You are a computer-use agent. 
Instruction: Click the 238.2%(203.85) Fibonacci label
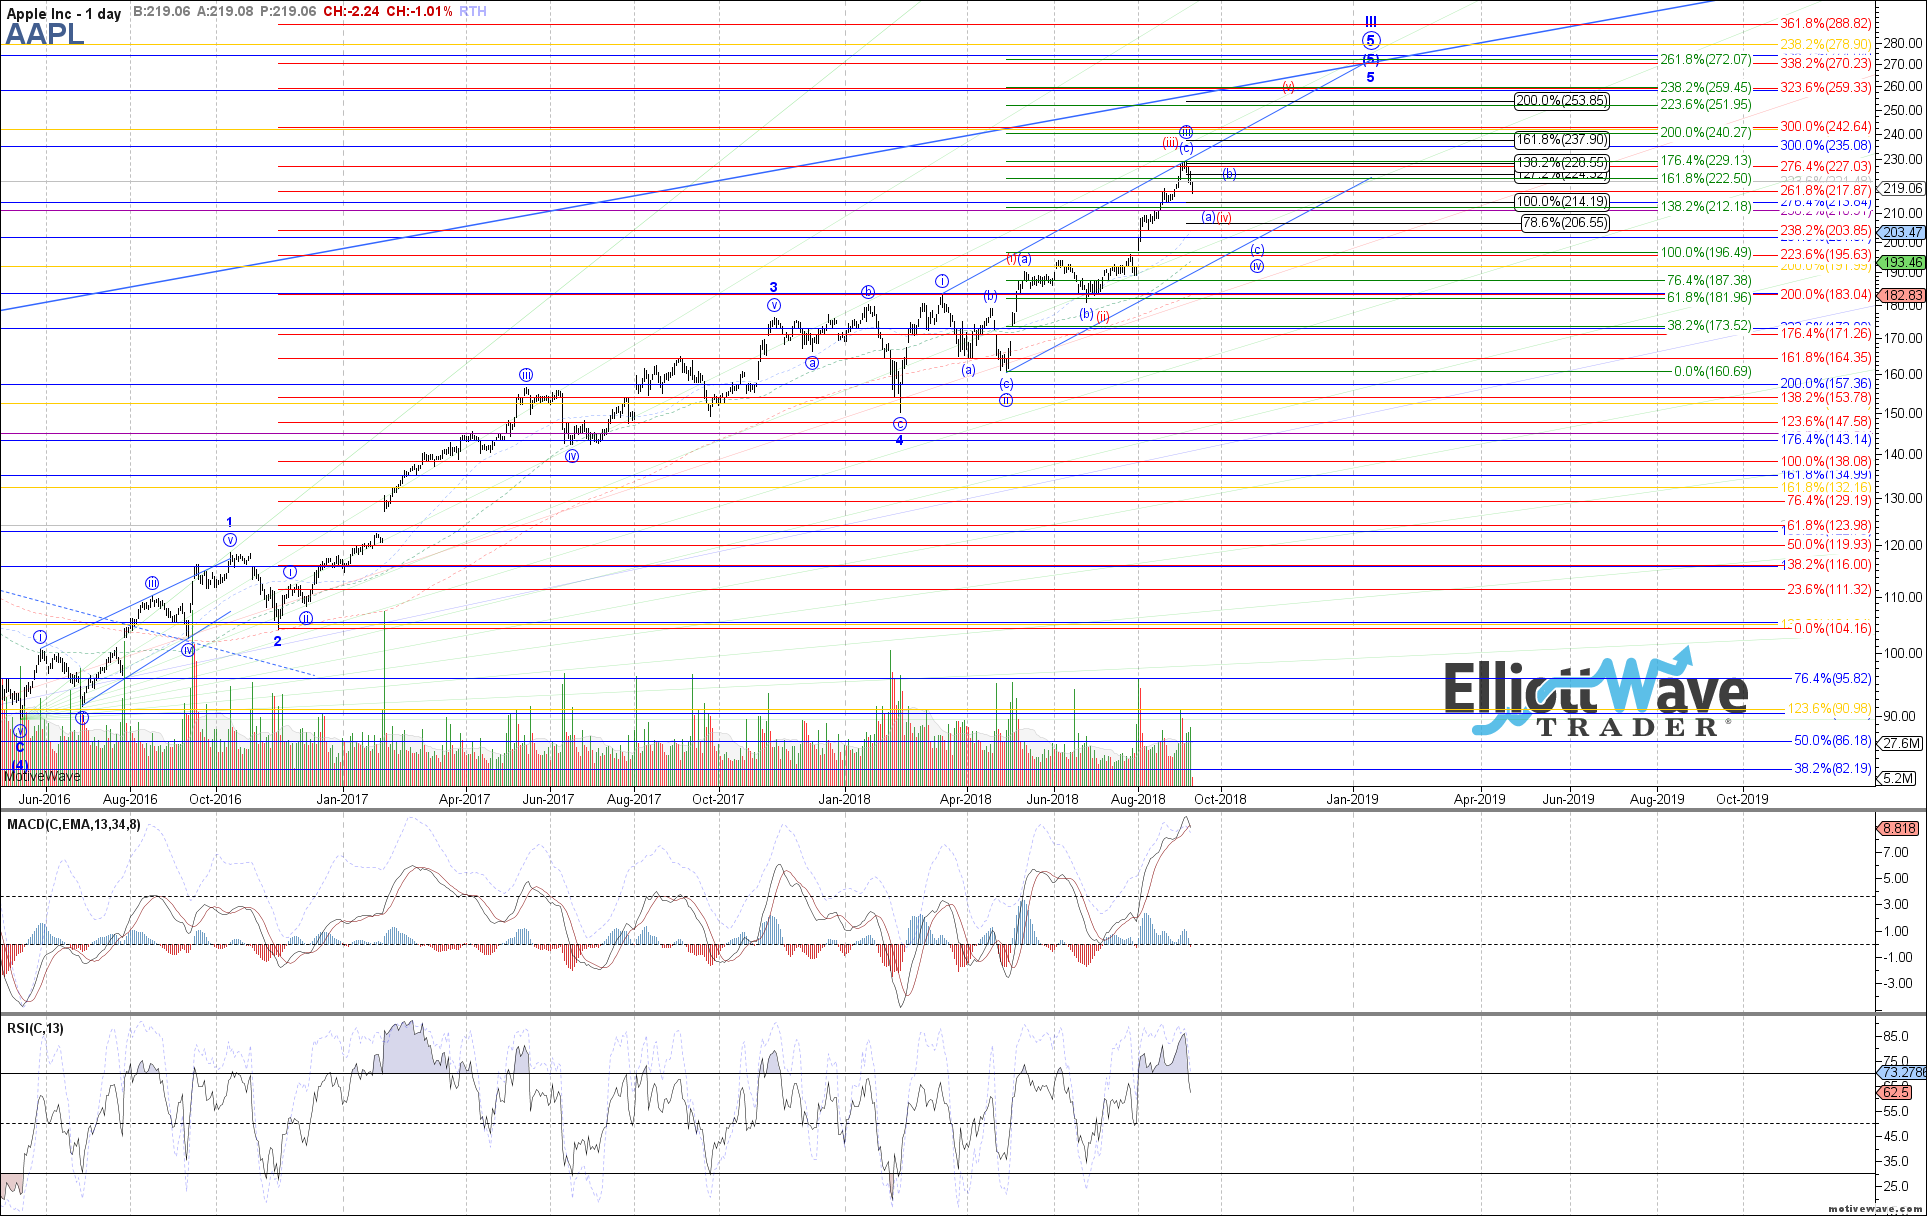1825,231
